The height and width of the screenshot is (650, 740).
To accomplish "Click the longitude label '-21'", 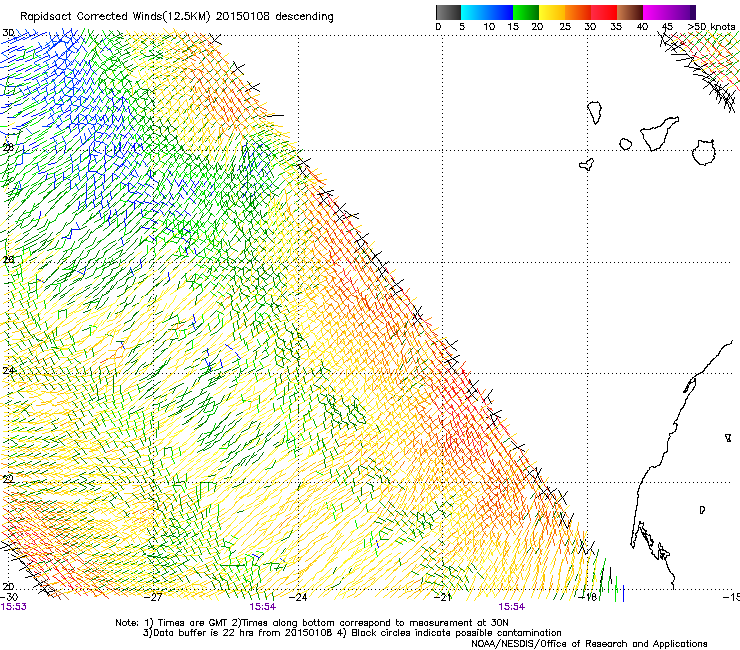I will [442, 597].
